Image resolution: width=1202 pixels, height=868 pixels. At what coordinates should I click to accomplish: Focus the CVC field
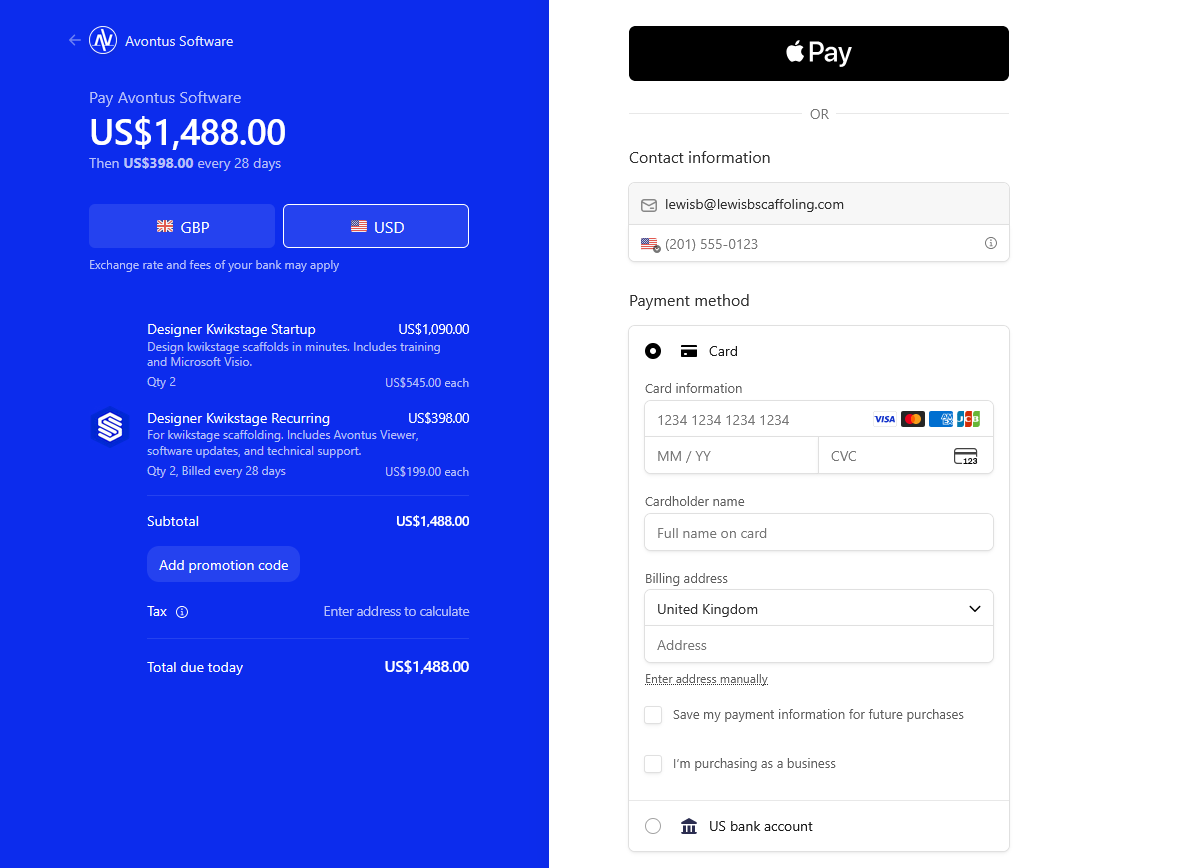pos(906,455)
